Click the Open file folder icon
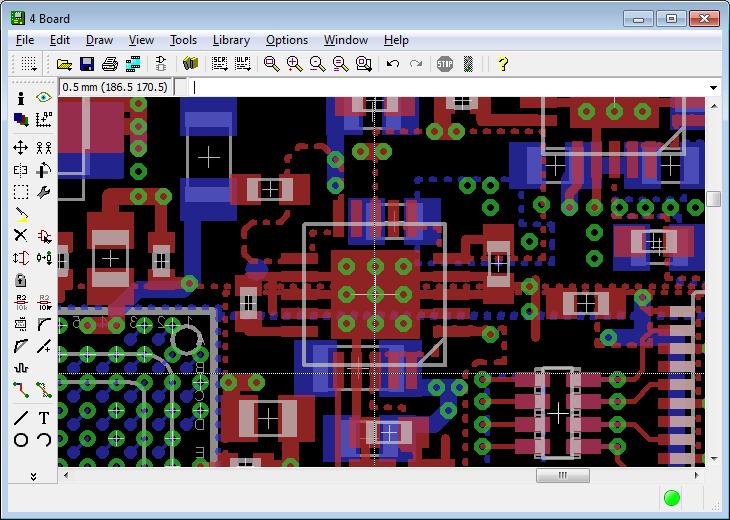Image resolution: width=730 pixels, height=520 pixels. [64, 63]
